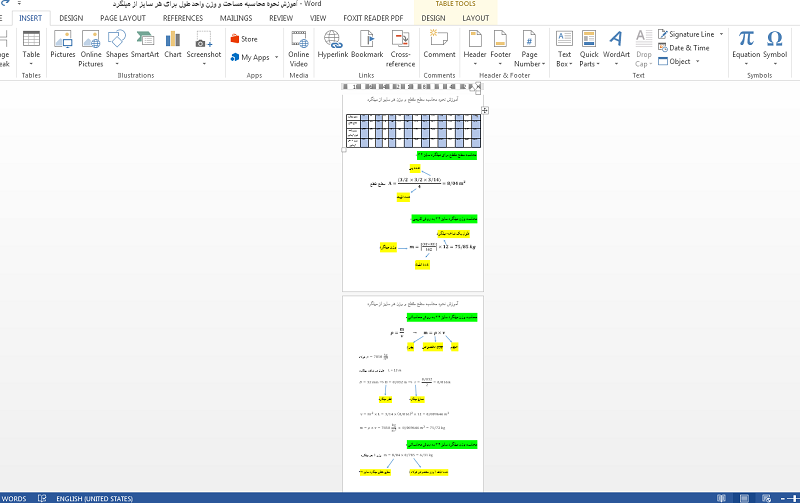Open the Footer options
Viewport: 800px width, 503px height.
pos(501,48)
